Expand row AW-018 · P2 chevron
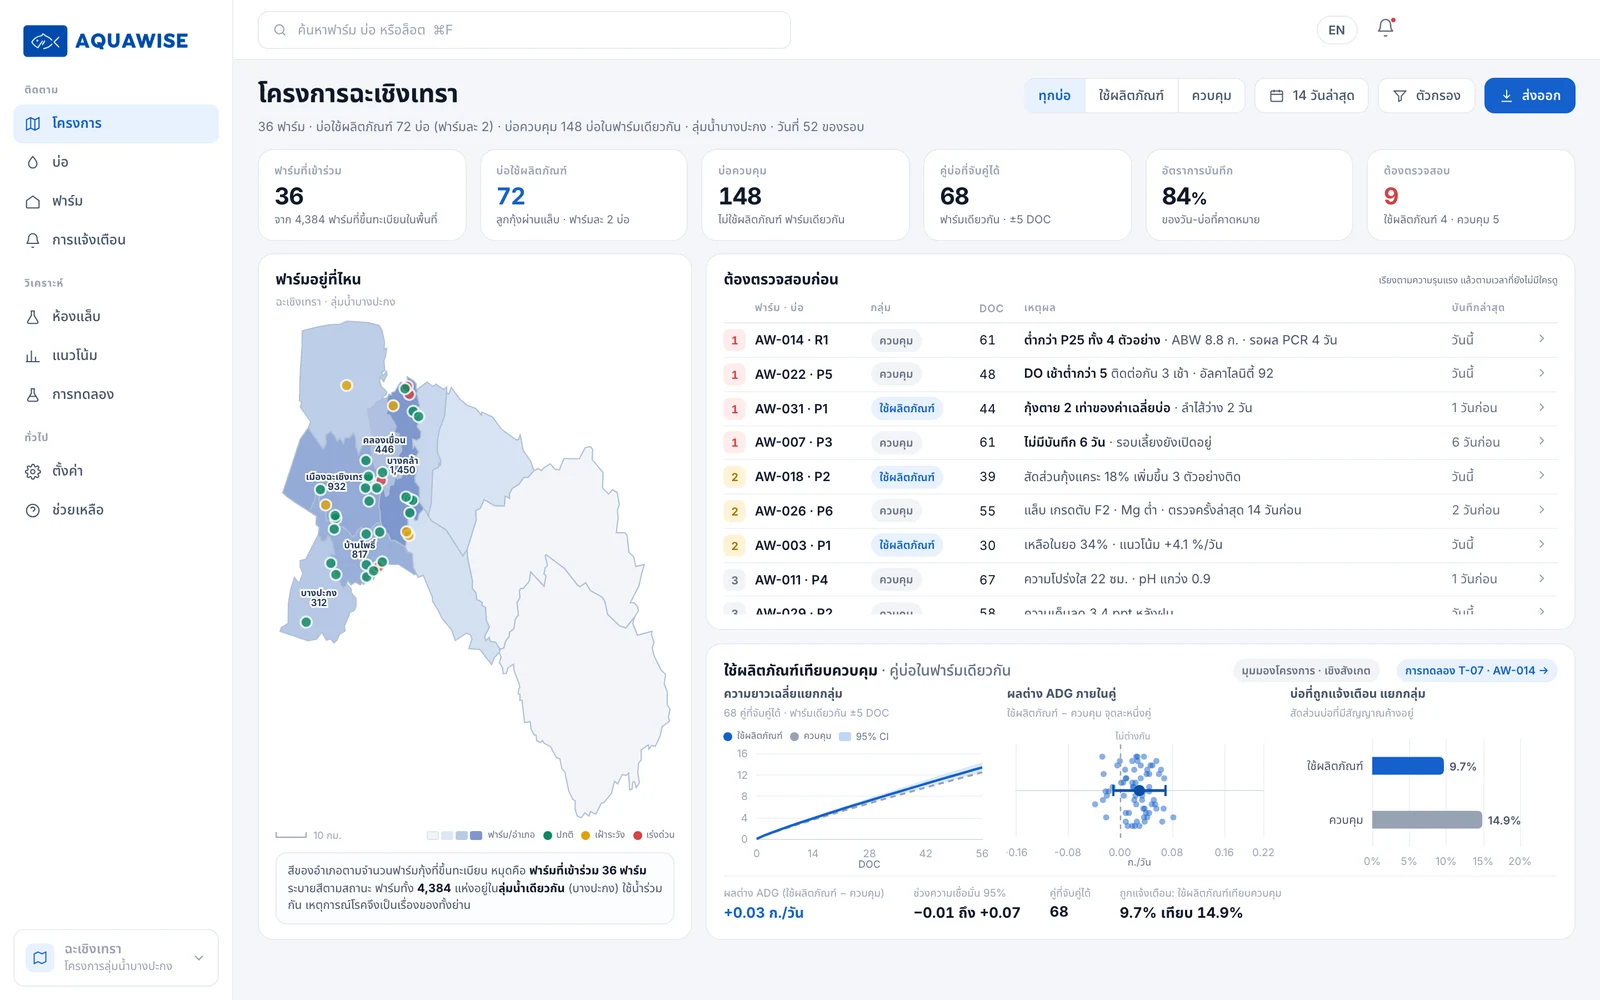Image resolution: width=1600 pixels, height=1000 pixels. [x=1541, y=475]
